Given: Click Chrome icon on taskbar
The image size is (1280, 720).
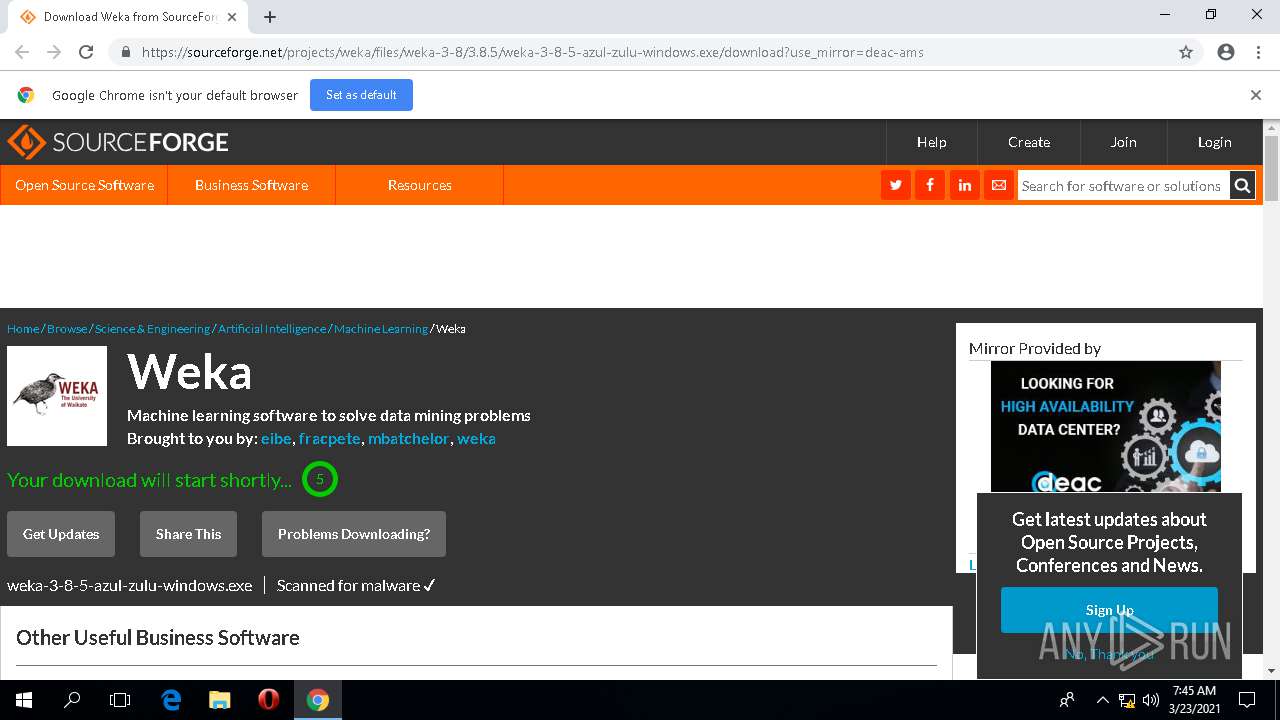Looking at the screenshot, I should point(318,700).
